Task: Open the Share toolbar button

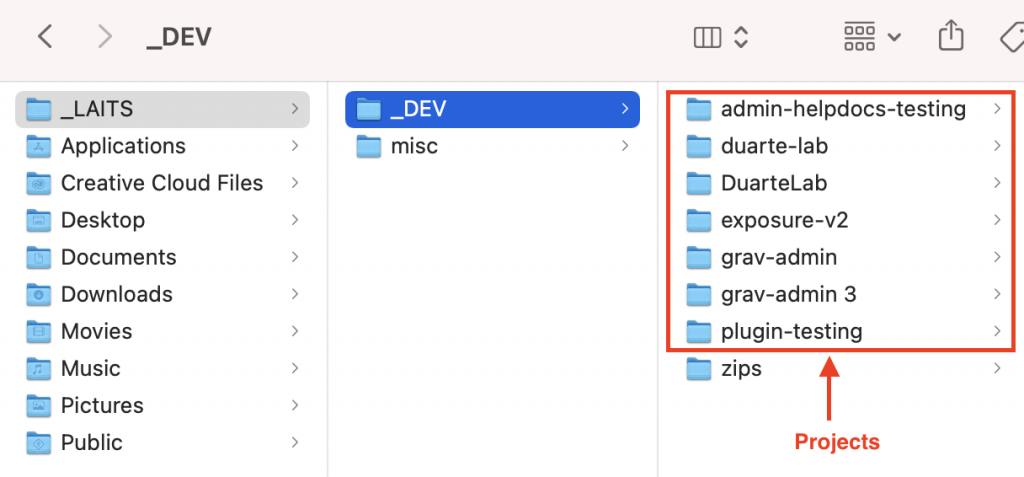Action: (x=951, y=36)
